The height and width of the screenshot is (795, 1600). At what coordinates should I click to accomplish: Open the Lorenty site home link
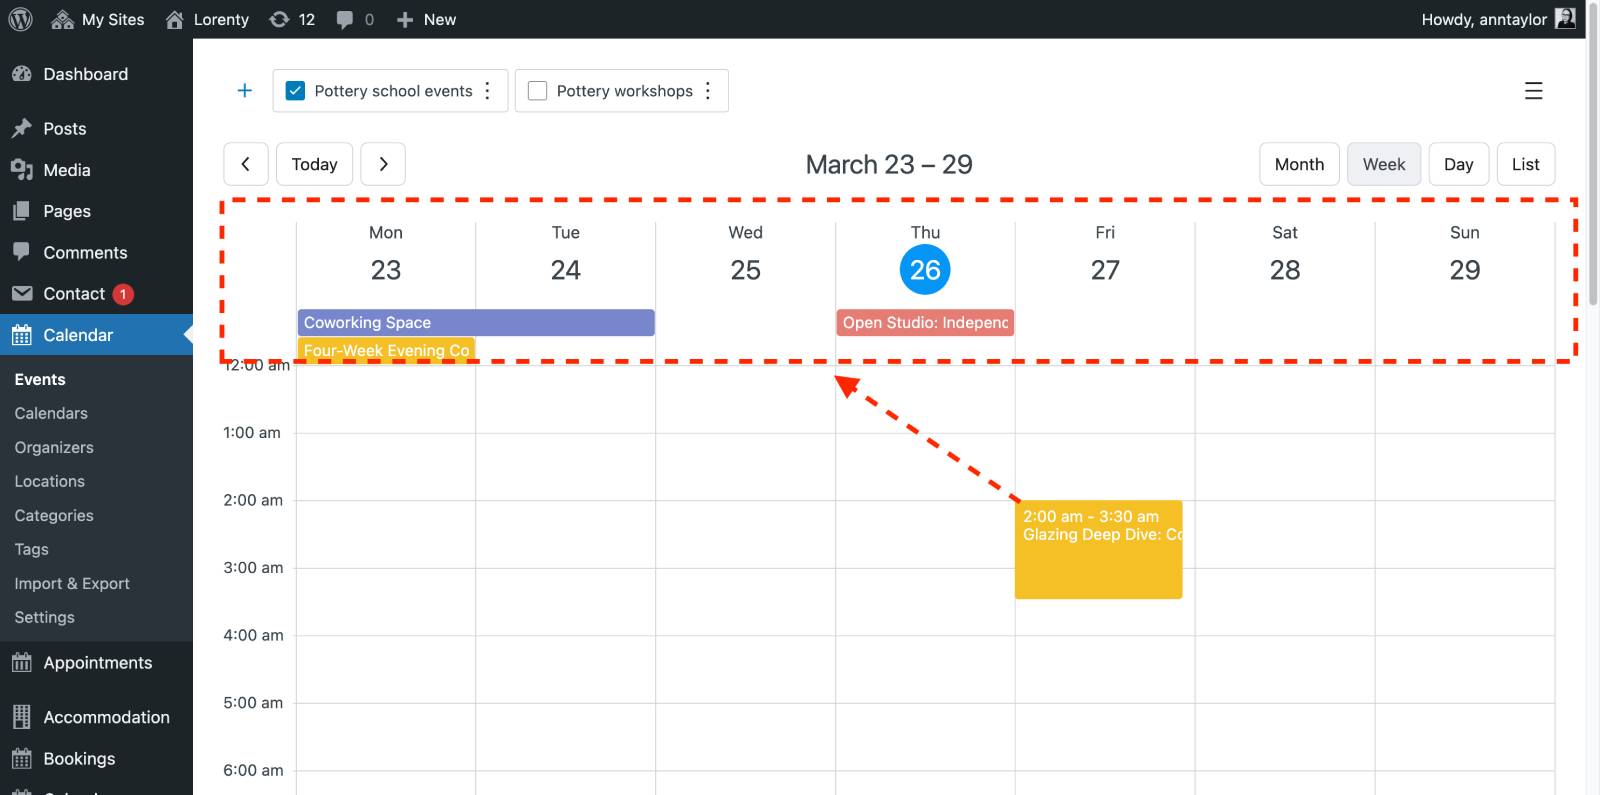point(207,19)
